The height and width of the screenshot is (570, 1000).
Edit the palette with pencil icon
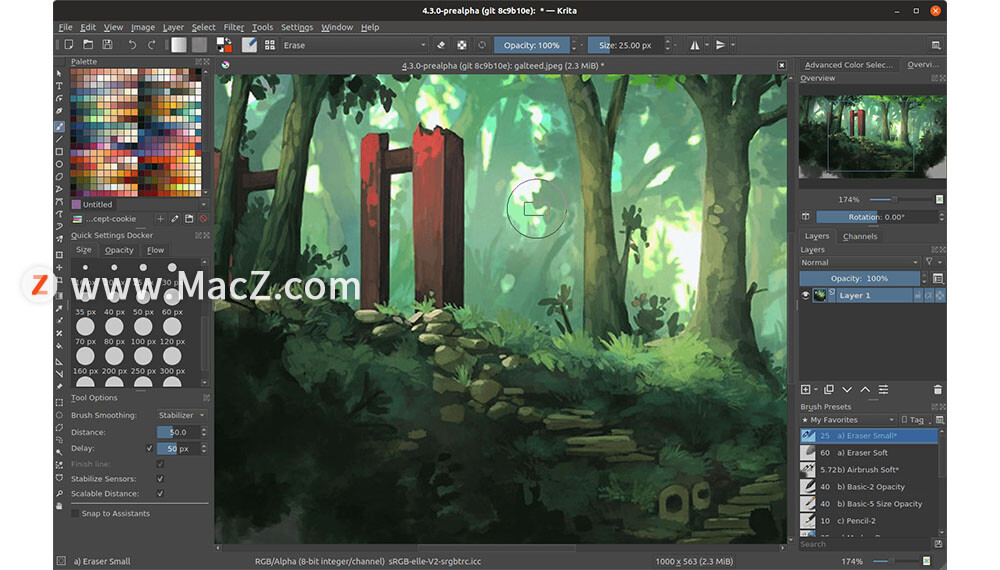(x=175, y=219)
